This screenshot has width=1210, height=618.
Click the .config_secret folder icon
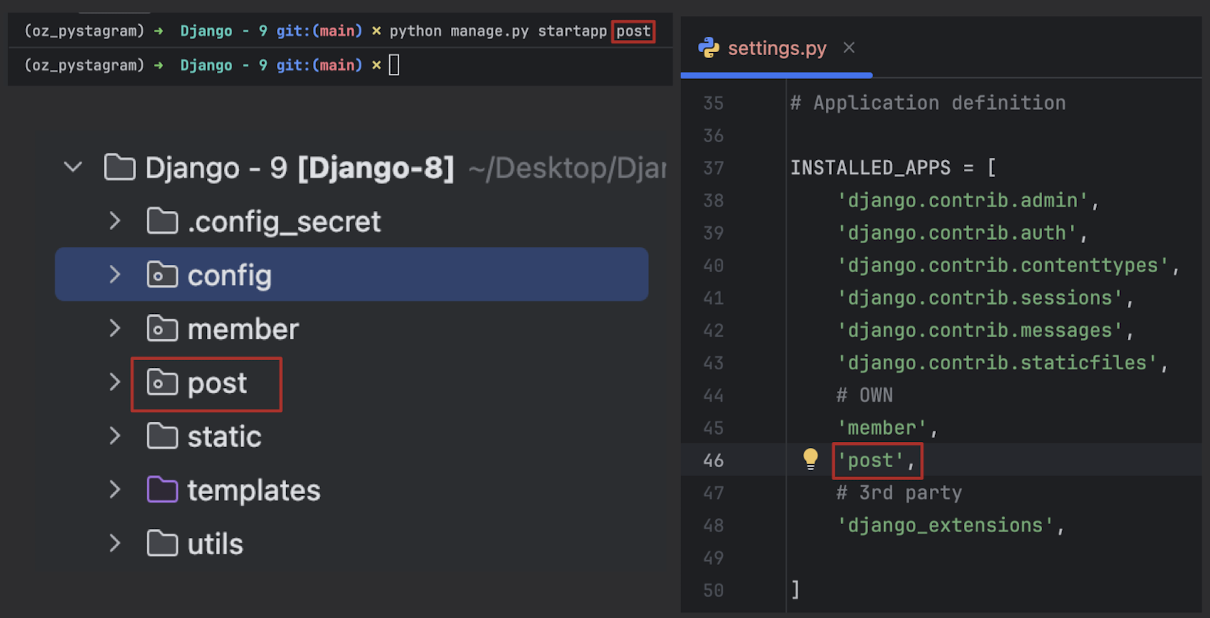[162, 221]
